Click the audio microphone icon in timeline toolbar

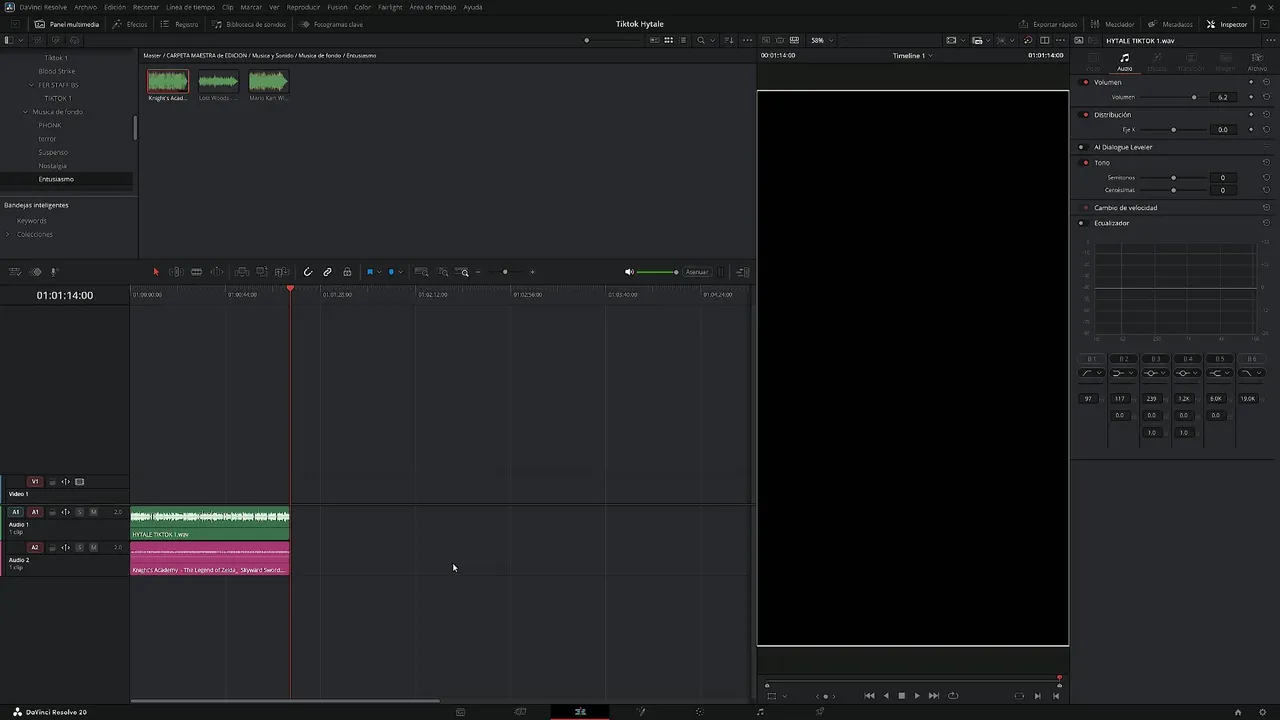[x=54, y=272]
